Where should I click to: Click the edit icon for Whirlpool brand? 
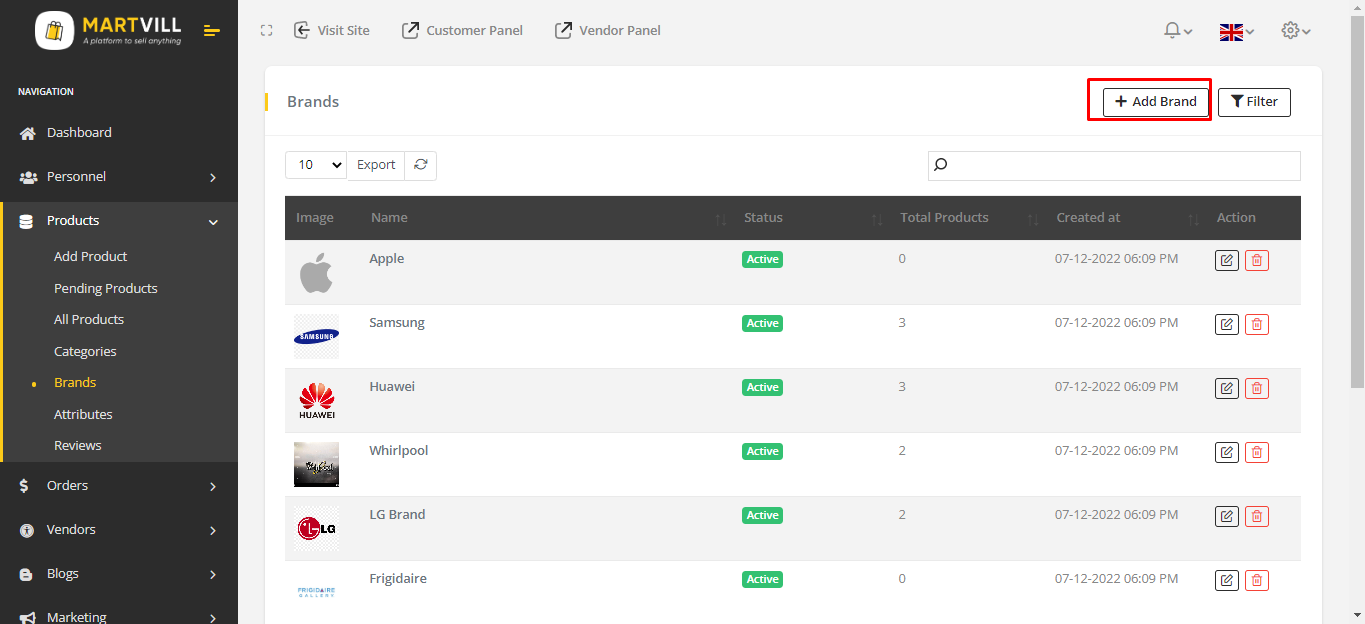pos(1226,453)
